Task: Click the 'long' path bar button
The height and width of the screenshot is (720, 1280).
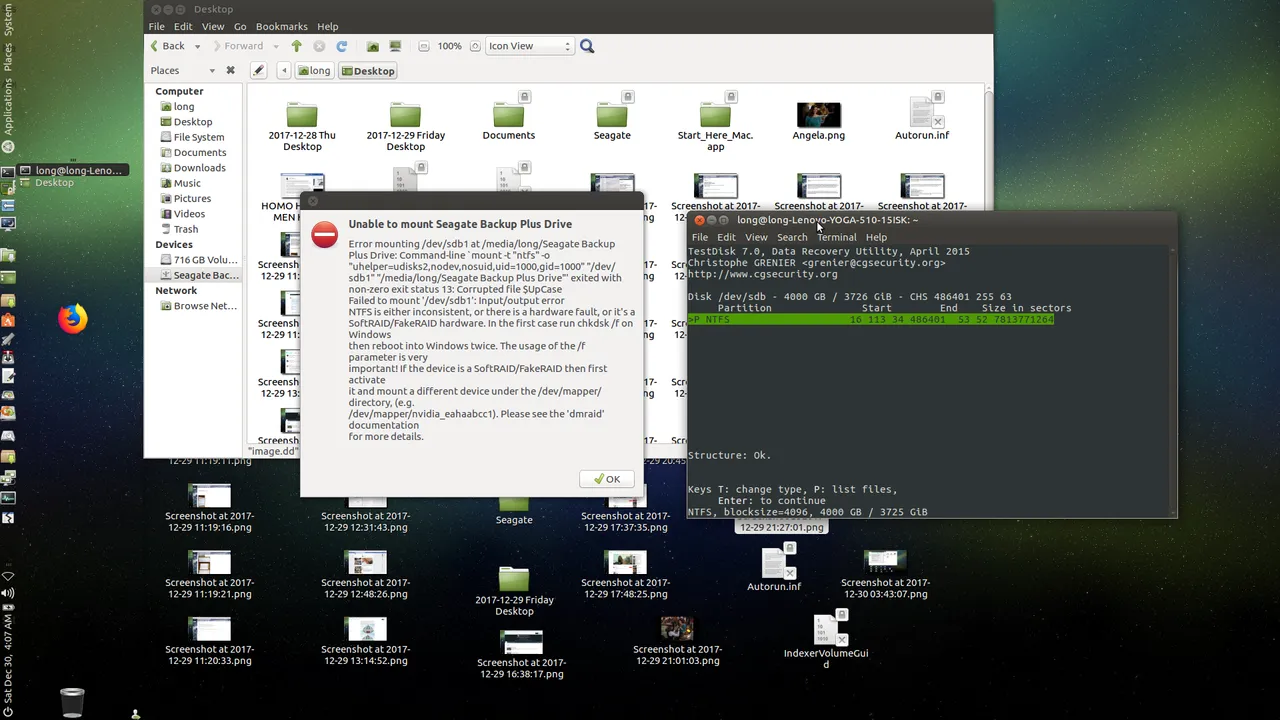Action: pyautogui.click(x=313, y=71)
